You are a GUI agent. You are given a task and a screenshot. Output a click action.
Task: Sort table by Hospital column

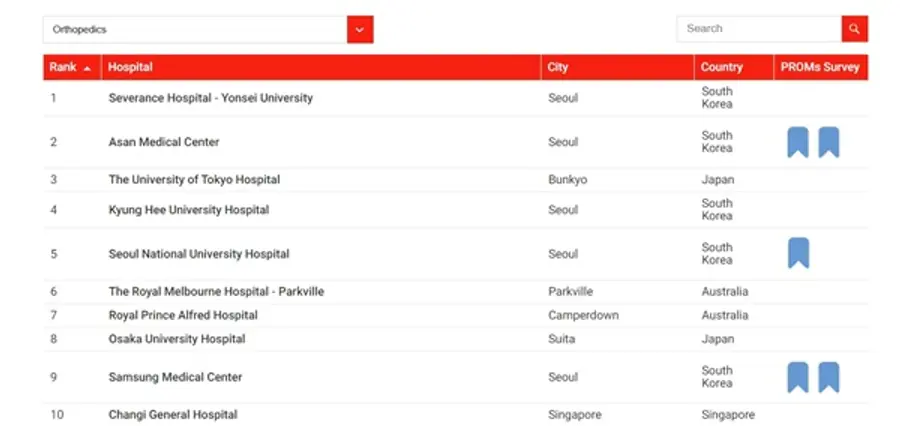[x=130, y=67]
